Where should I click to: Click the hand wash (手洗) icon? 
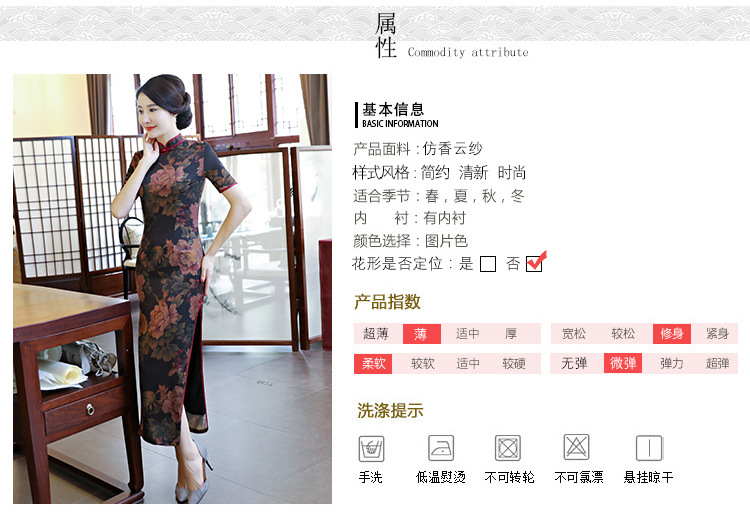click(371, 449)
